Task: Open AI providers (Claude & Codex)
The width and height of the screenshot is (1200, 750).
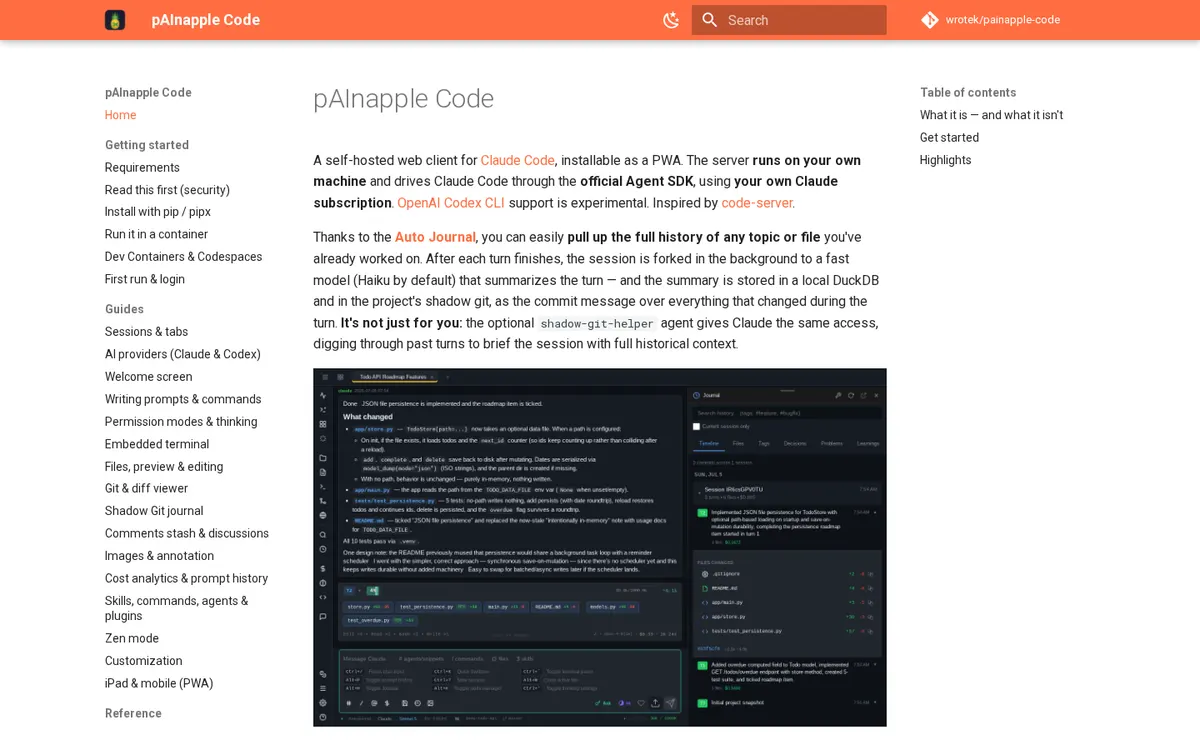Action: [183, 354]
